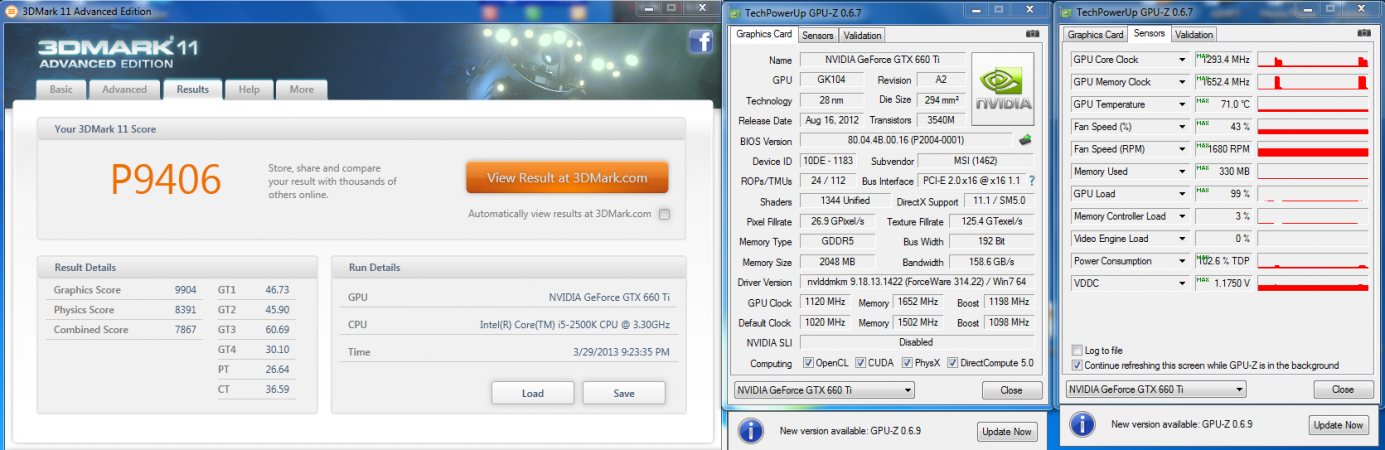The width and height of the screenshot is (1385, 450).
Task: Open the GPU selector in the Sensors GPU-Z window
Action: click(1156, 389)
